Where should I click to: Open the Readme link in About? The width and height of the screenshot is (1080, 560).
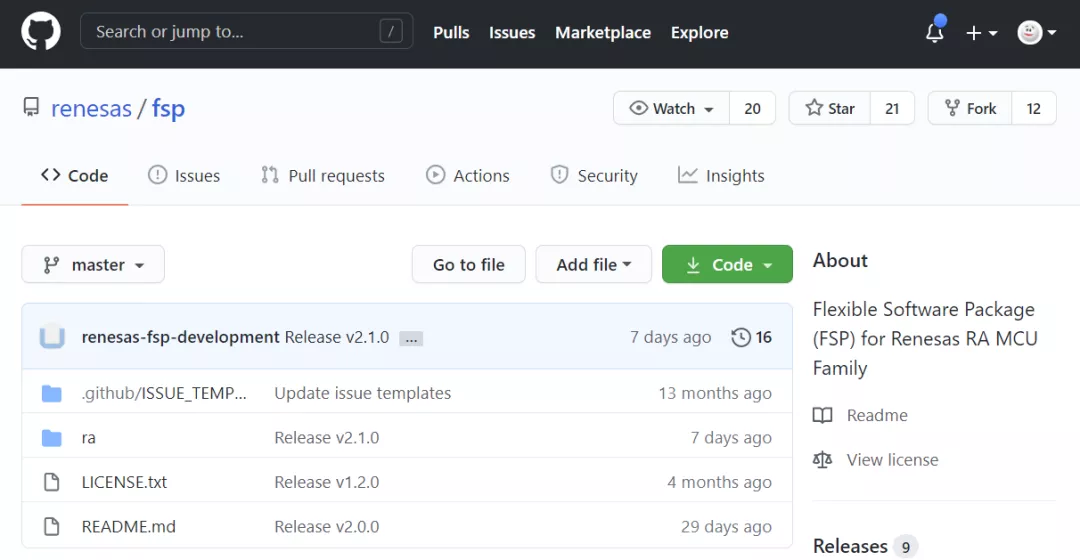pos(860,415)
